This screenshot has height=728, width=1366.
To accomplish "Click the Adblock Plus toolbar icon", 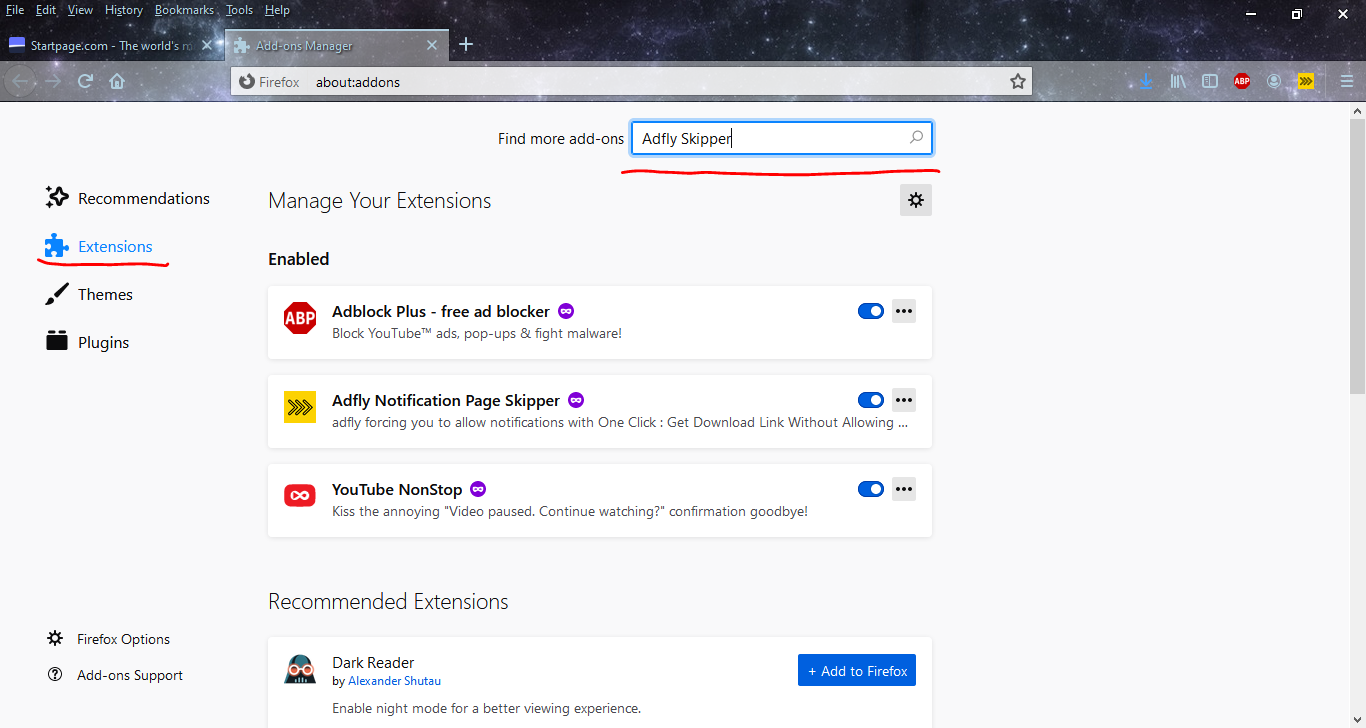I will 1242,81.
